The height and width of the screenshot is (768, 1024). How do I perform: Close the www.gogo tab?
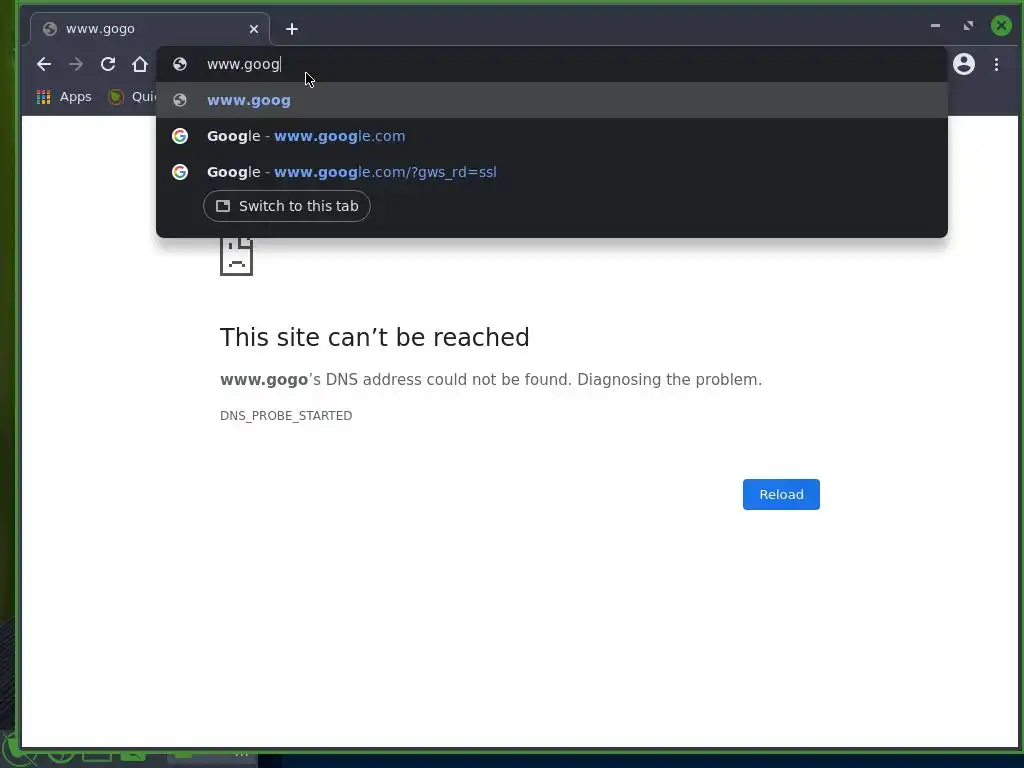click(254, 29)
